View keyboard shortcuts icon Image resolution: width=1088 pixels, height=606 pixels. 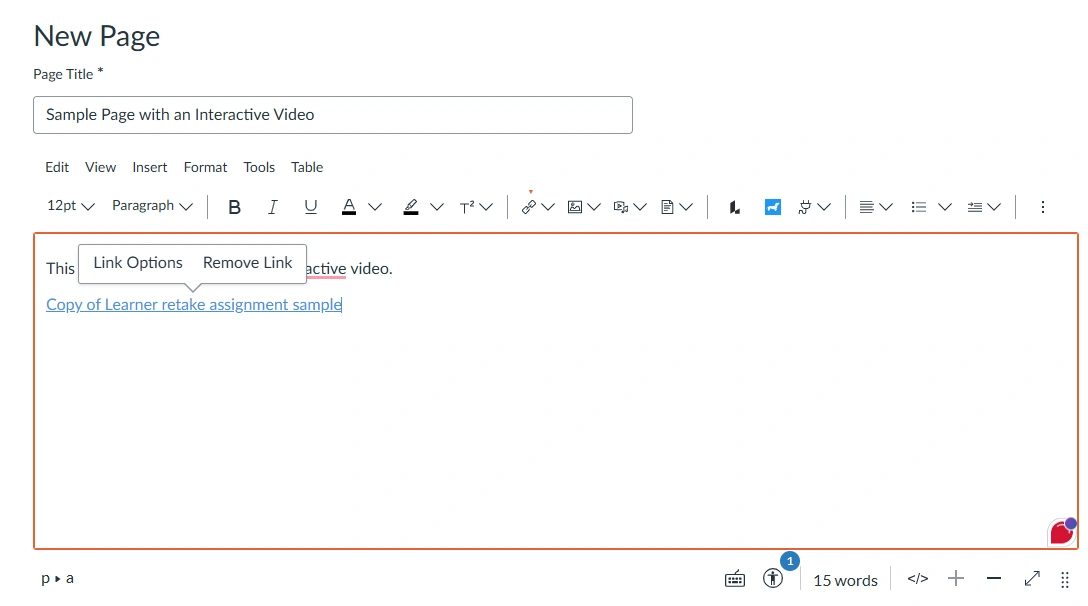(735, 579)
